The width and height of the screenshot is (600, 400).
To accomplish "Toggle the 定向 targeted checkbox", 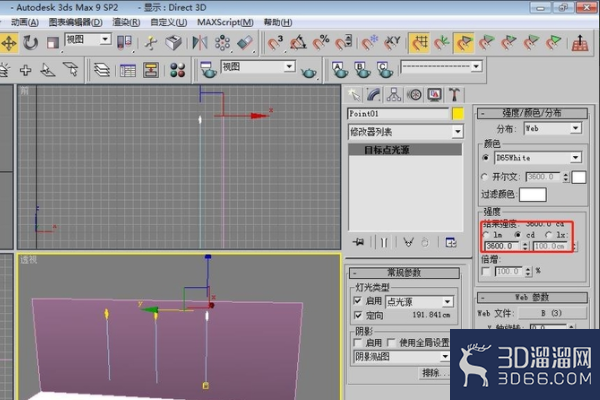I will click(358, 315).
